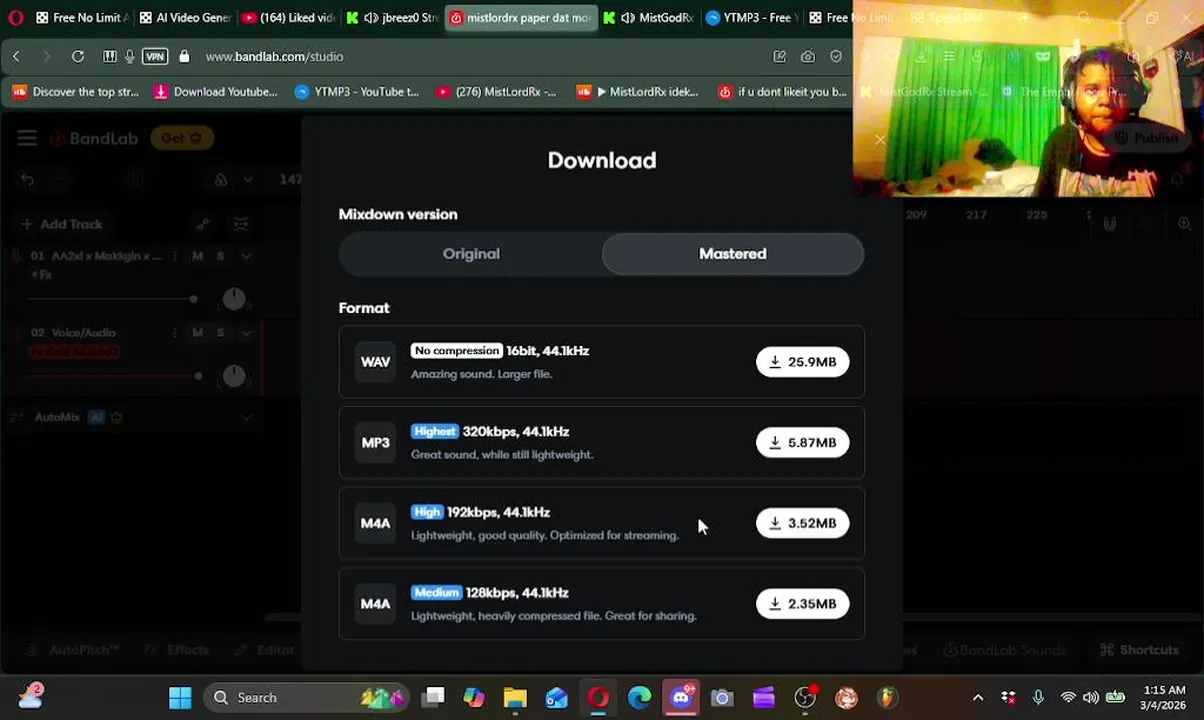This screenshot has height=720, width=1204.
Task: Click the share page icon in address bar
Action: click(x=779, y=57)
